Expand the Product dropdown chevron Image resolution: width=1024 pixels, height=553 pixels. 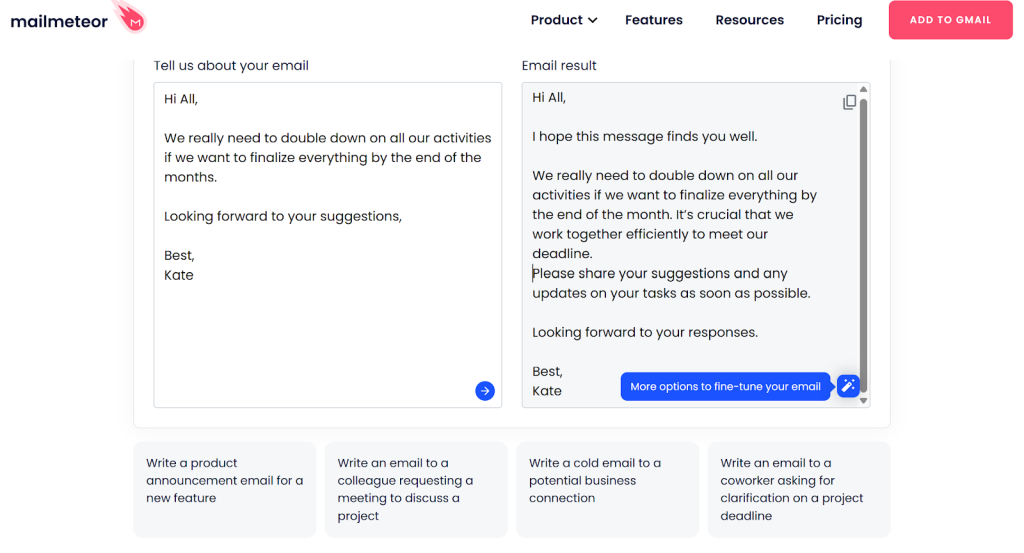click(592, 20)
